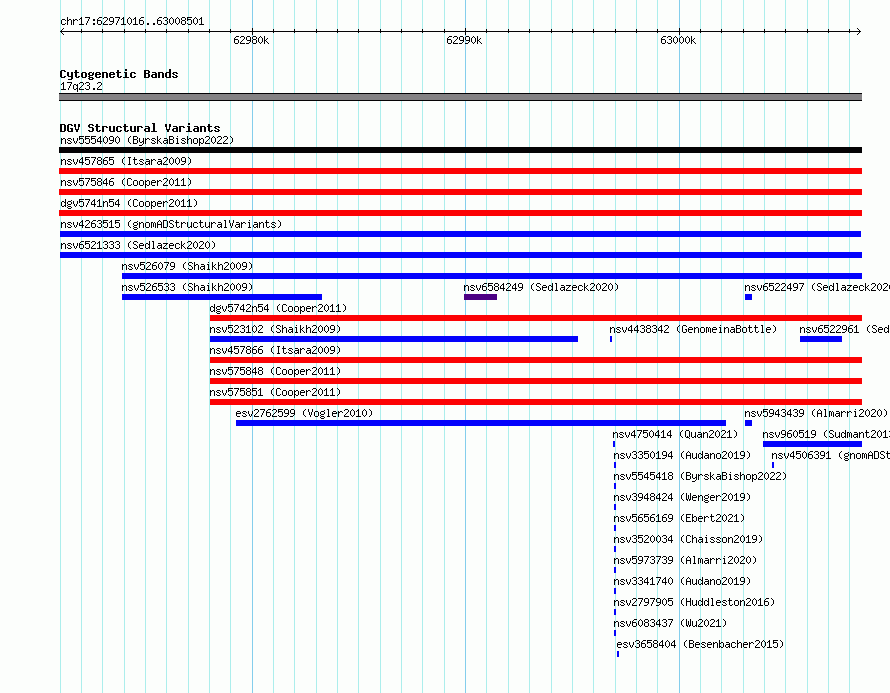The width and height of the screenshot is (890, 693).
Task: Open nsv4263515 (gnomADStructuralVariants) label
Action: coord(171,224)
